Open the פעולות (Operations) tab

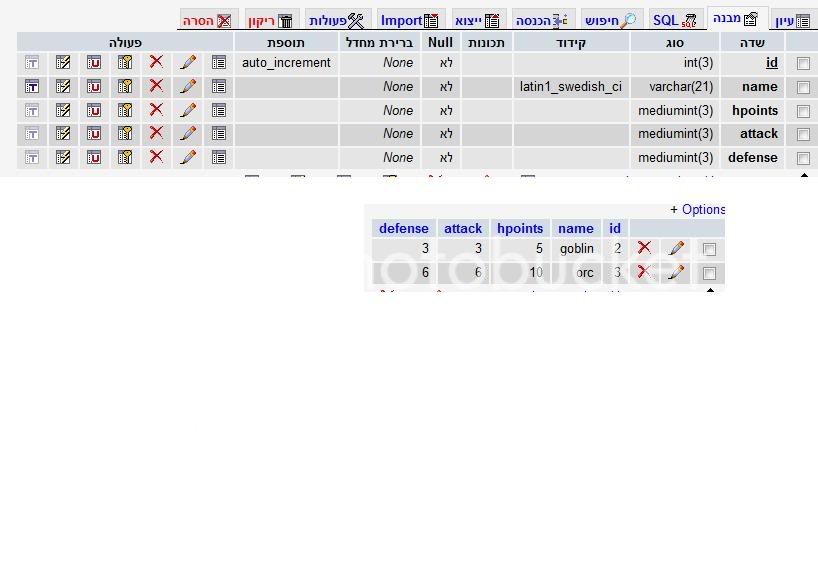(336, 20)
